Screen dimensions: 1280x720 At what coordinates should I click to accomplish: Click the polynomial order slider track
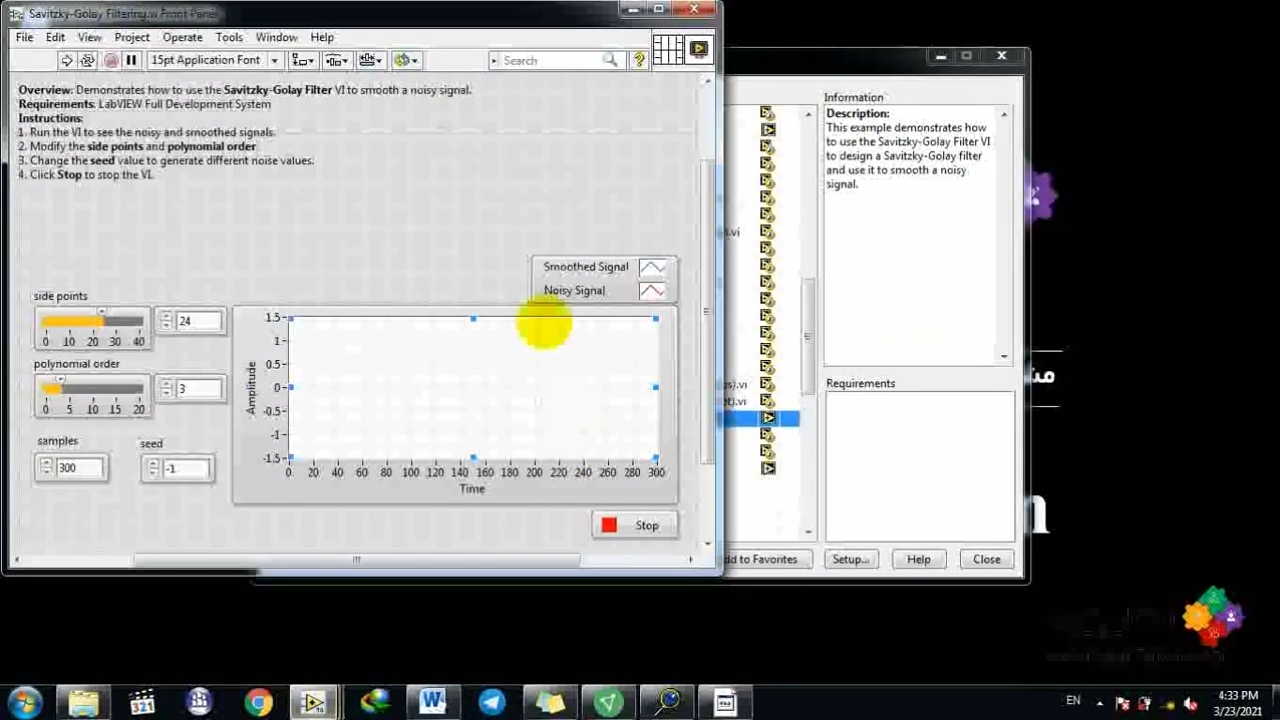pos(92,389)
